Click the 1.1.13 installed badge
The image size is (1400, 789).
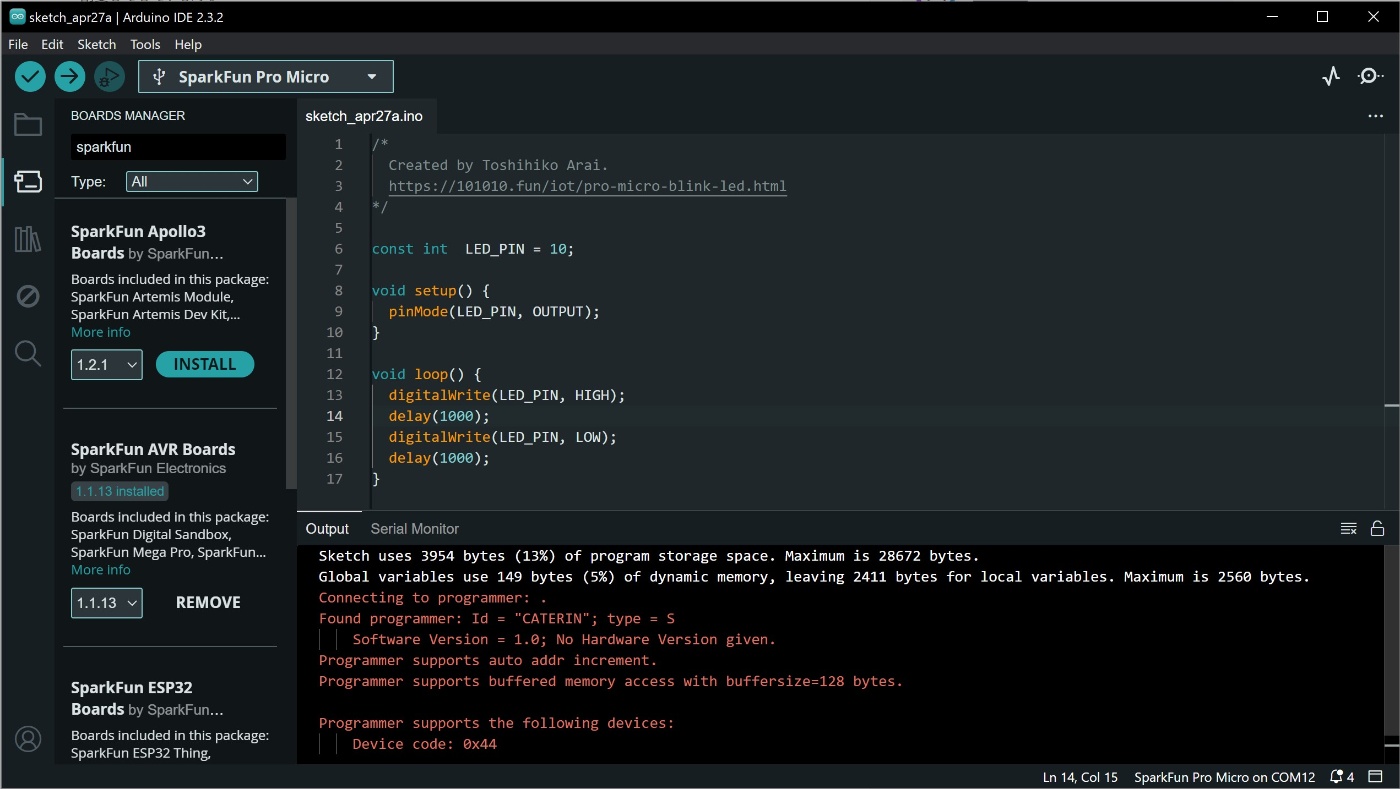120,491
